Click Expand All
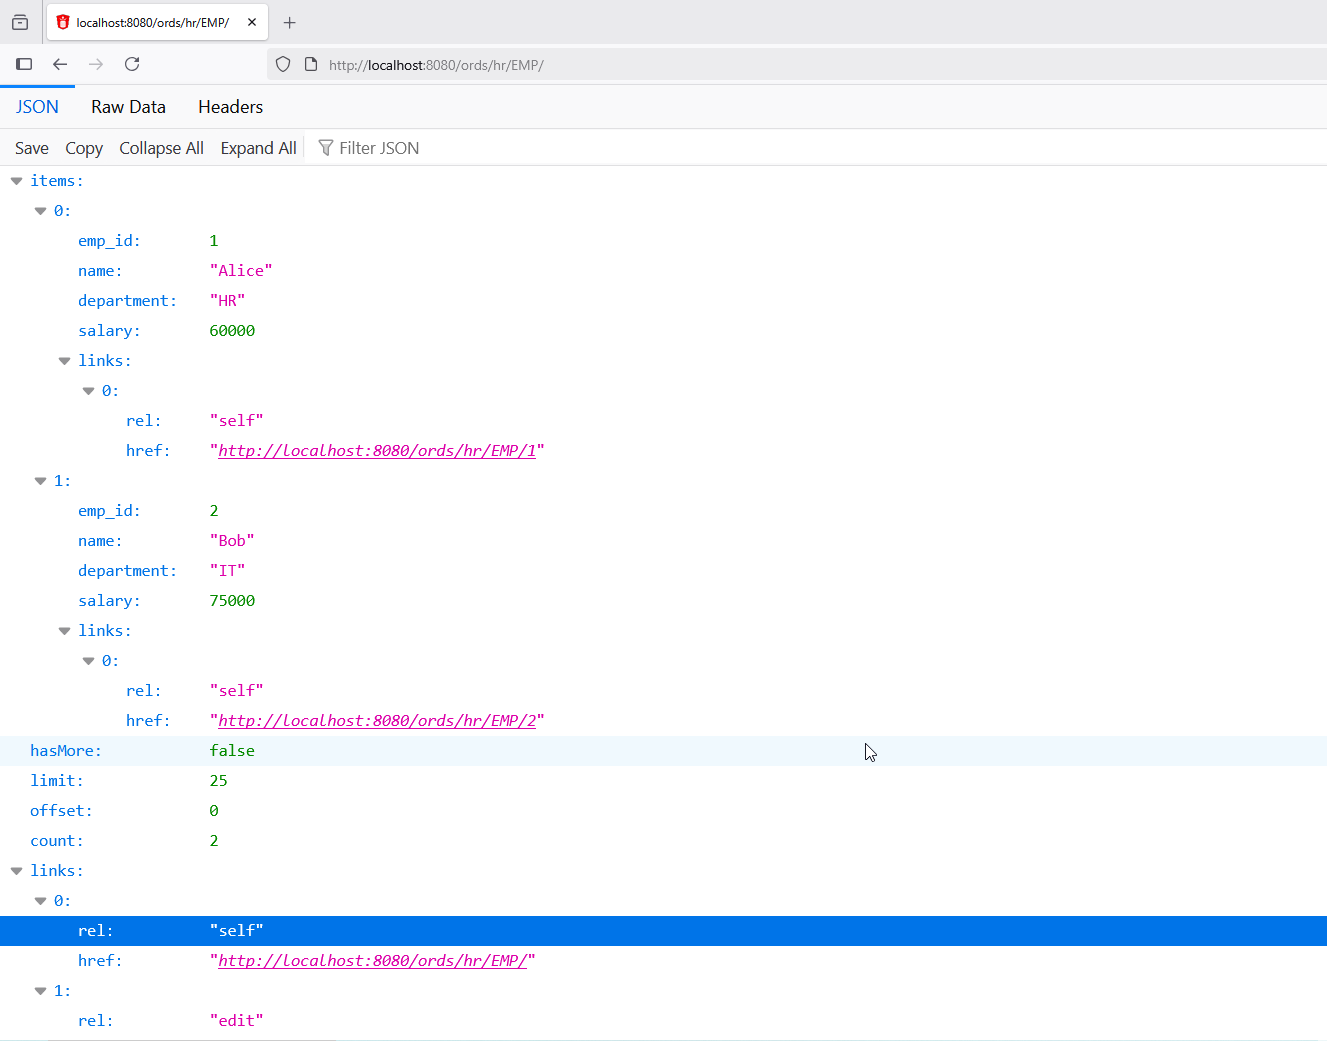 tap(258, 148)
